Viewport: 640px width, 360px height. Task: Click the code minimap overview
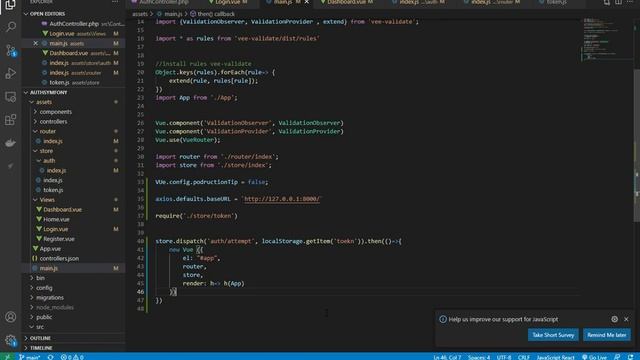607,39
